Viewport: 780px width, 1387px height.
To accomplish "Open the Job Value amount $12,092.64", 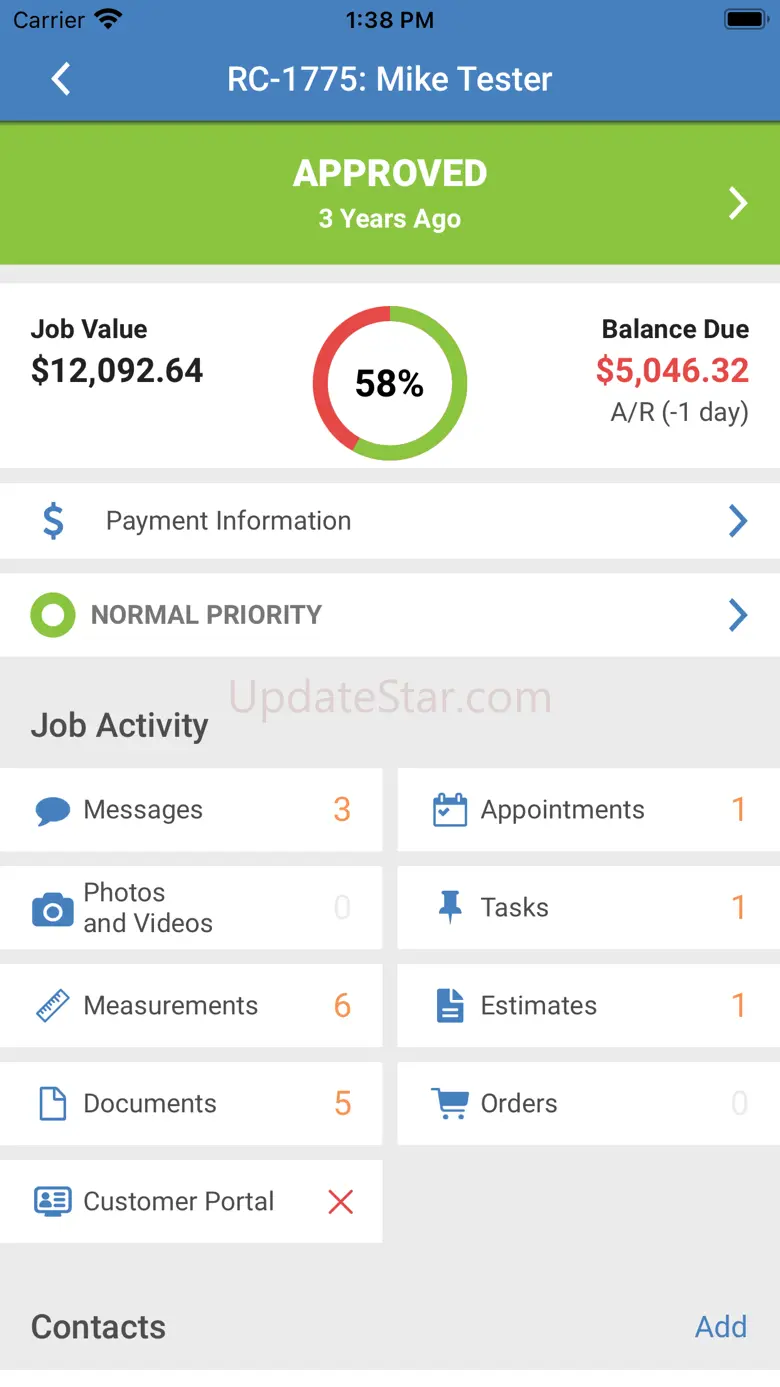I will click(117, 371).
